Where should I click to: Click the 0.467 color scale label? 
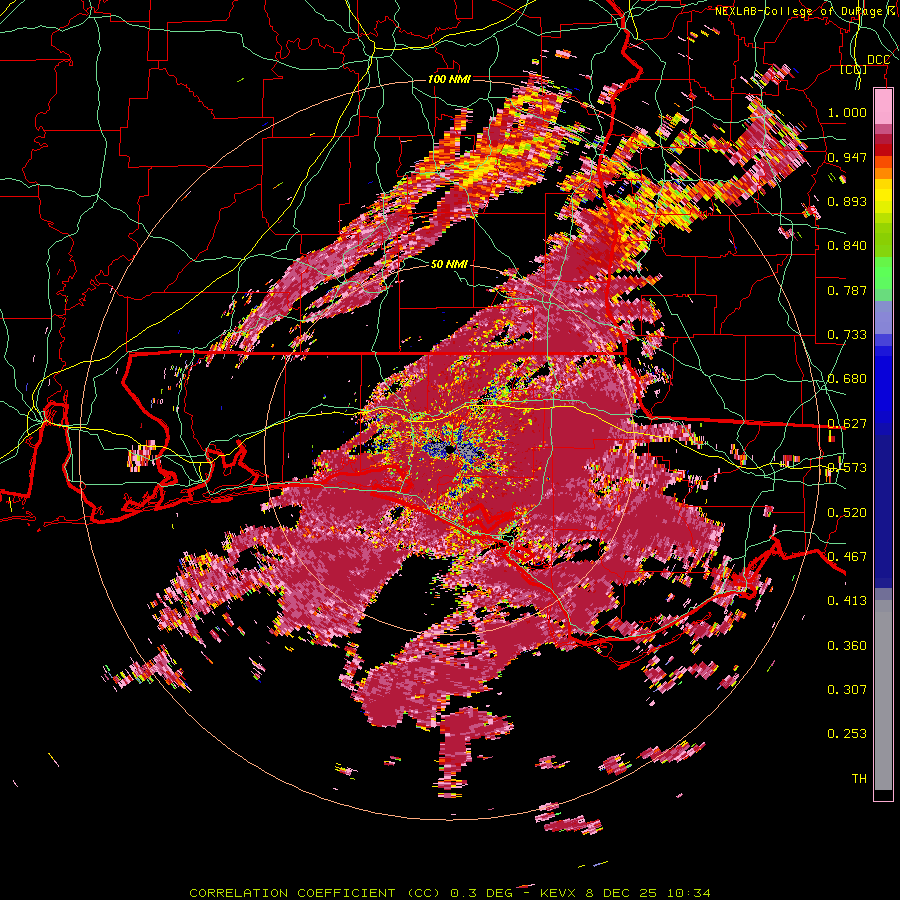pos(847,557)
